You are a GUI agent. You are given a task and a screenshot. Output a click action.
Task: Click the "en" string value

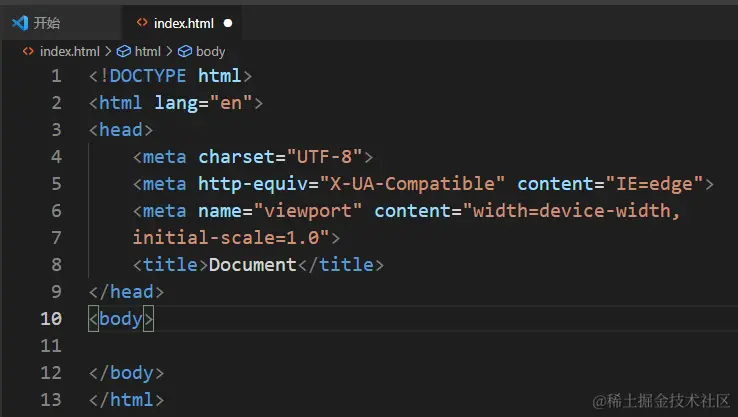[x=231, y=103]
